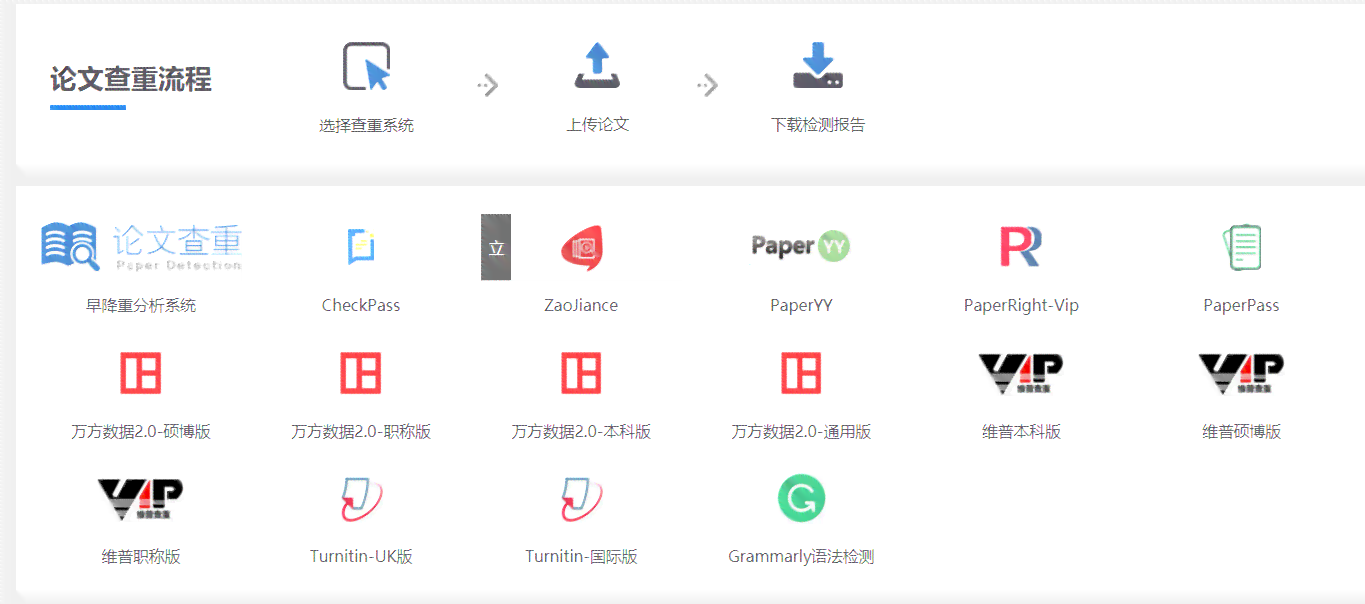
Task: Choose the 万方数据2.0-硕博版 icon
Action: [x=141, y=373]
